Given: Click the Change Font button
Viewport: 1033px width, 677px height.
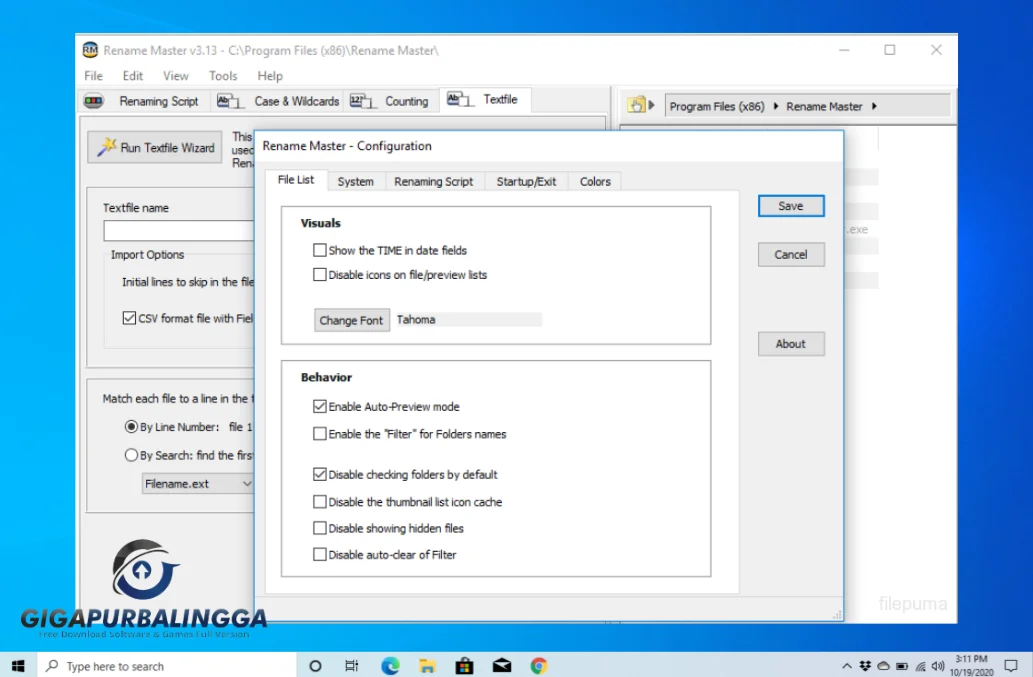Looking at the screenshot, I should [x=351, y=320].
